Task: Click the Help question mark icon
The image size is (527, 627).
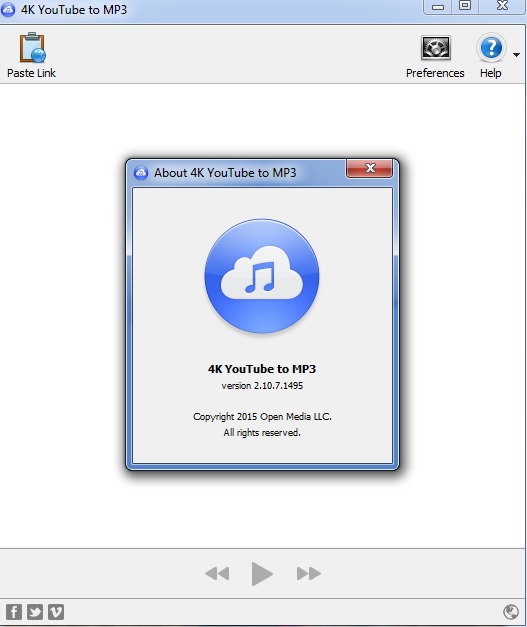Action: (x=491, y=48)
